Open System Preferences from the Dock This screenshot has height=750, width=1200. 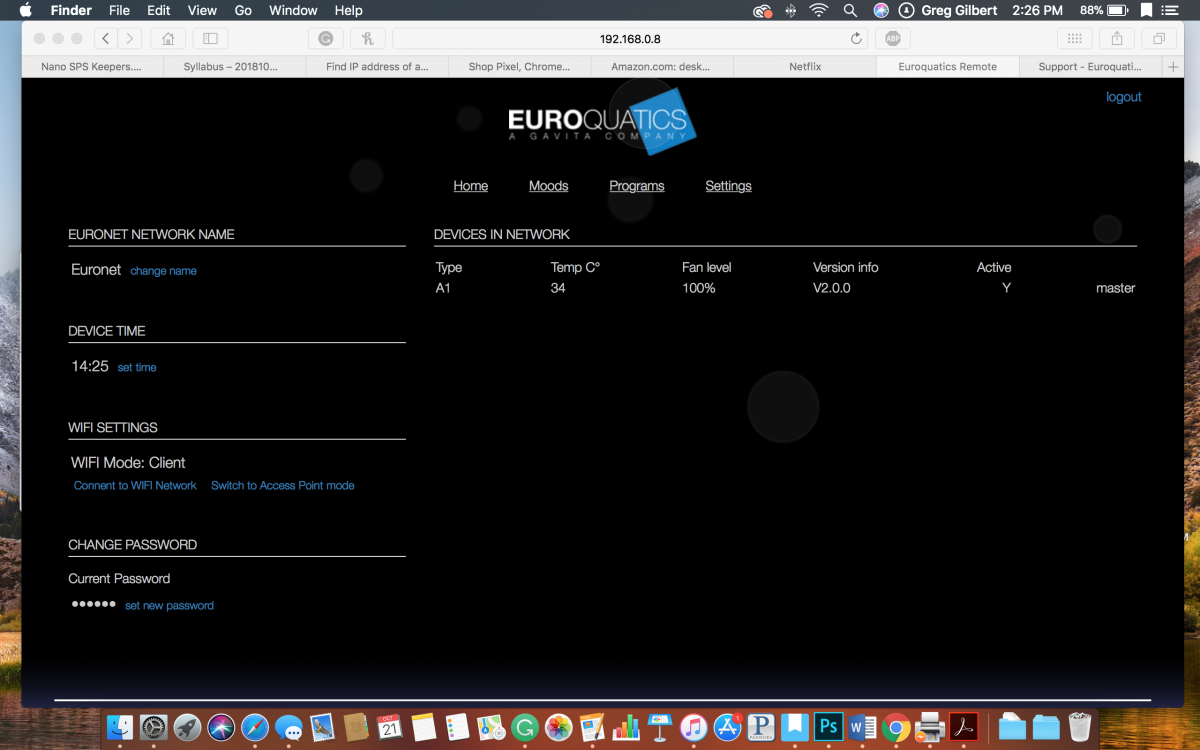[153, 726]
